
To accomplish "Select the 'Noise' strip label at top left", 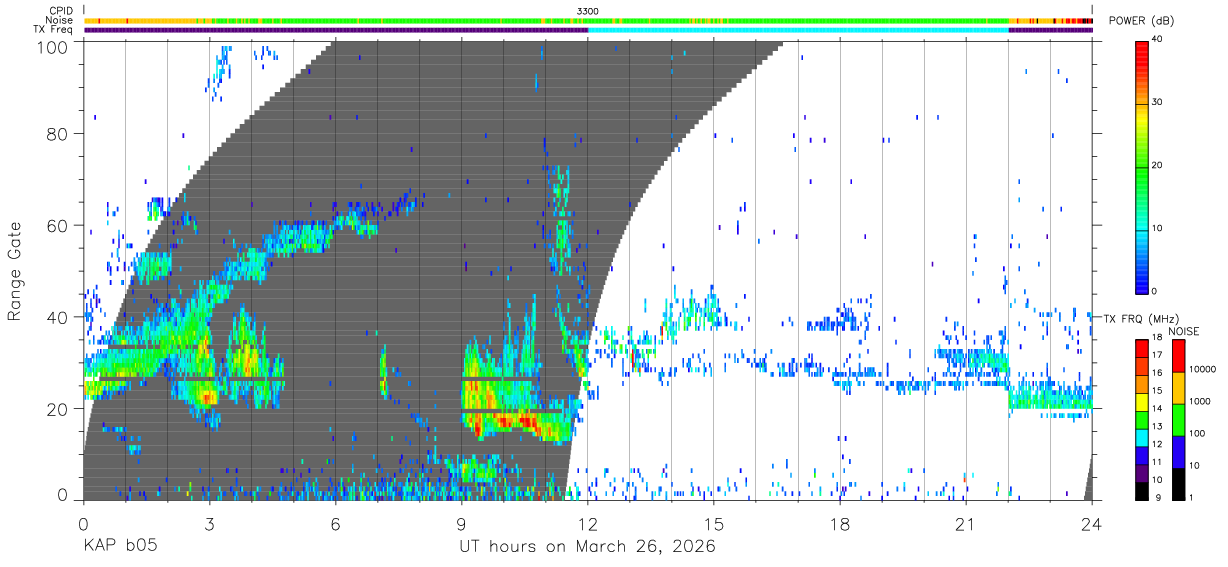I will (60, 20).
